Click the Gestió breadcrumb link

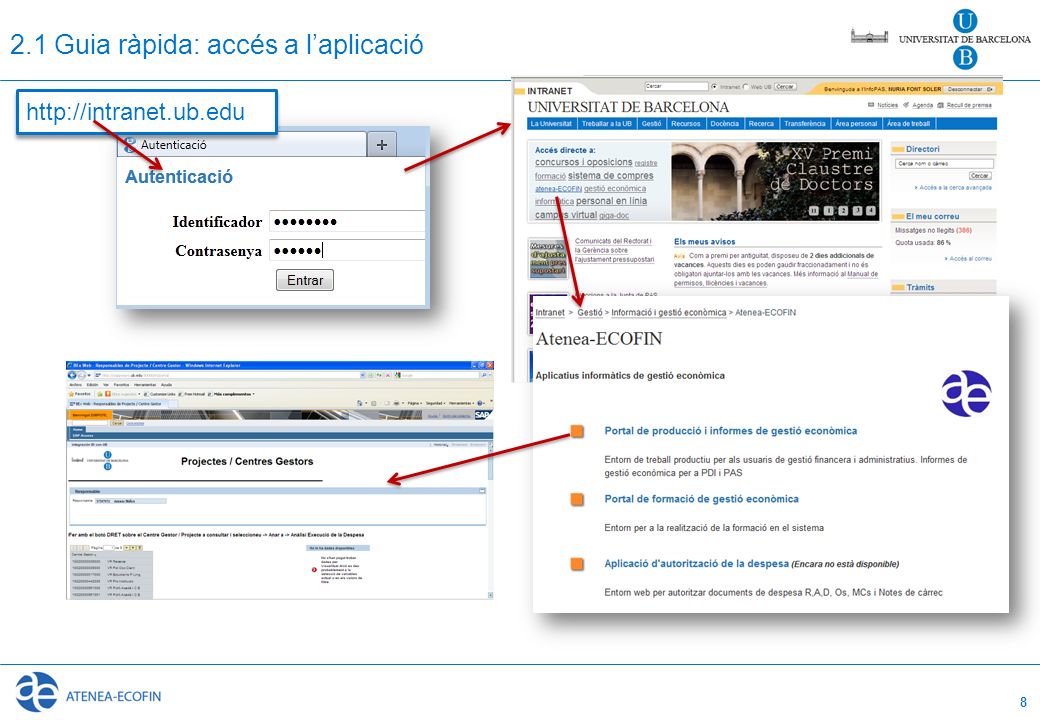point(590,312)
